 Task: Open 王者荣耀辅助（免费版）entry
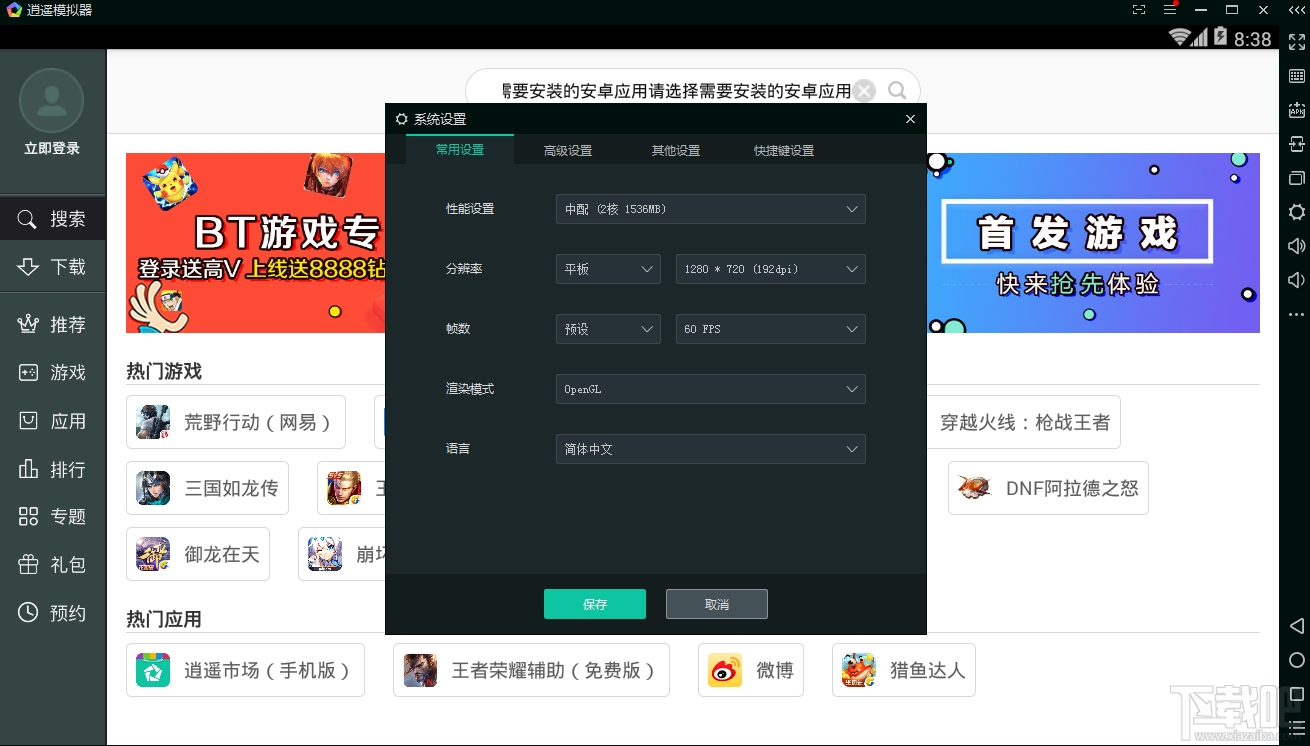[532, 670]
